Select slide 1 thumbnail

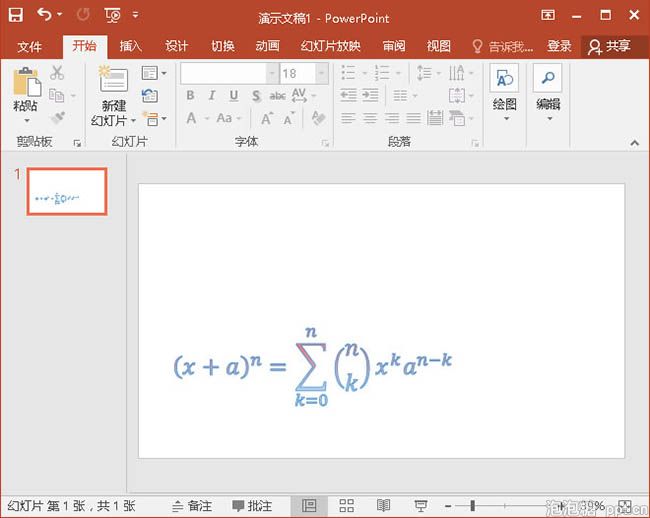click(67, 191)
